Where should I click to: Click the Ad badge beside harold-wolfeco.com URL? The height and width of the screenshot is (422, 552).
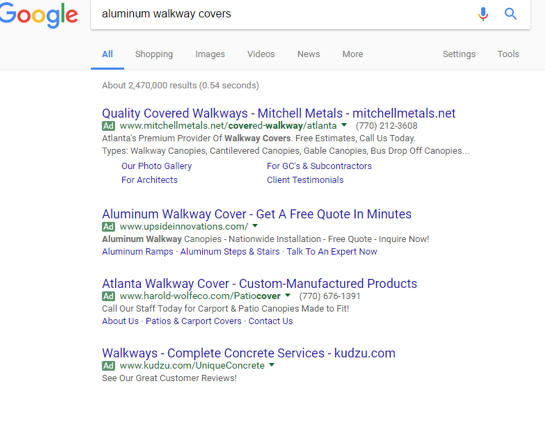coord(108,296)
